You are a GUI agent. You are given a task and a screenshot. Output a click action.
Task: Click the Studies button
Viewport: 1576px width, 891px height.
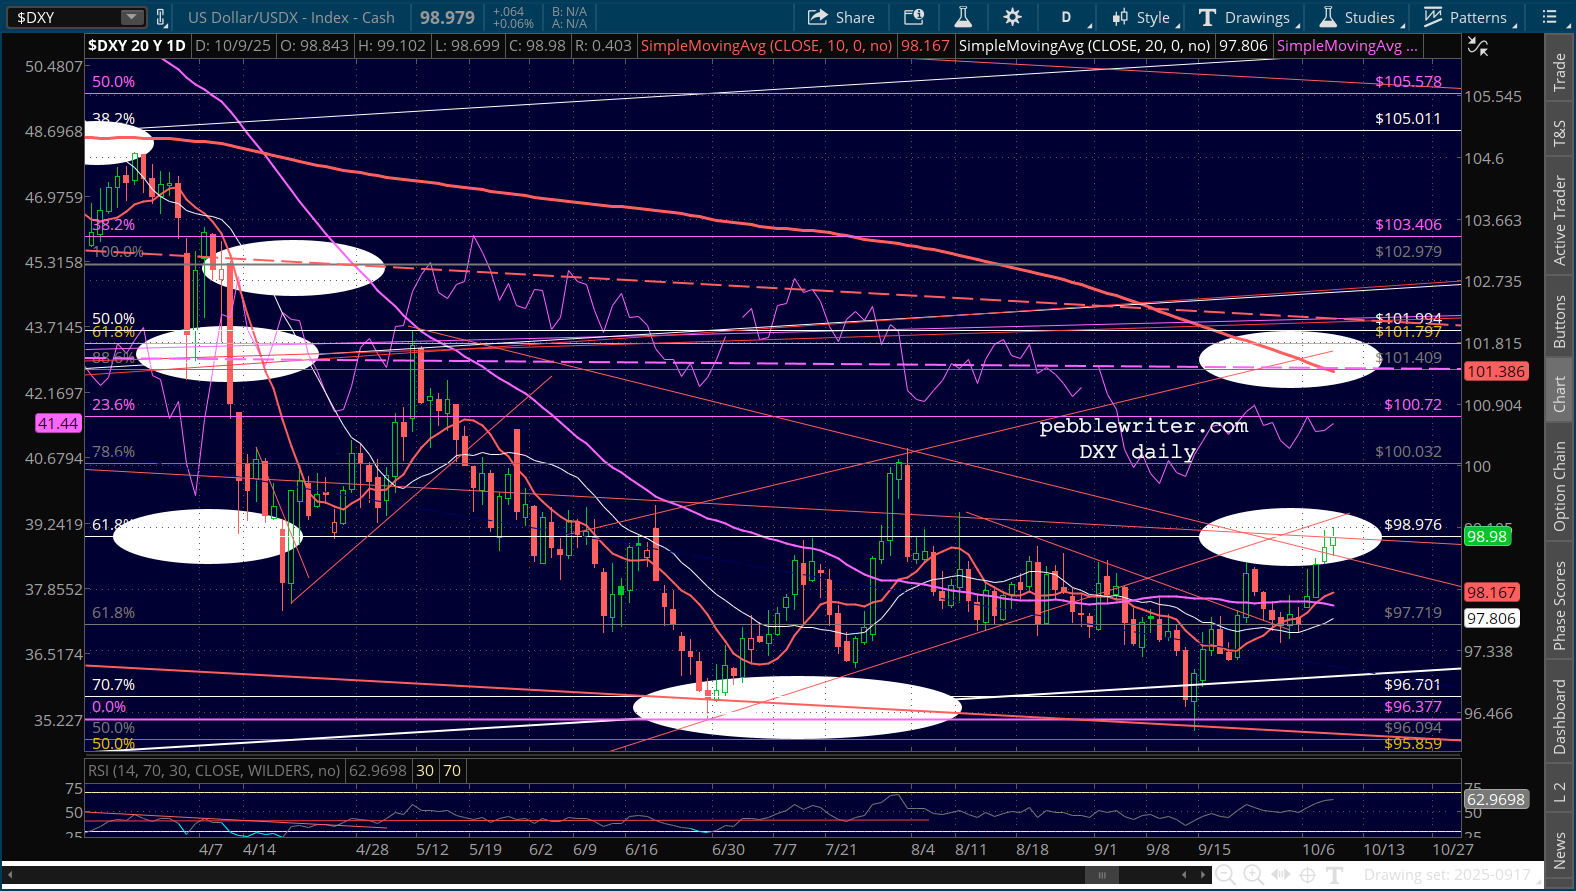tap(1359, 17)
